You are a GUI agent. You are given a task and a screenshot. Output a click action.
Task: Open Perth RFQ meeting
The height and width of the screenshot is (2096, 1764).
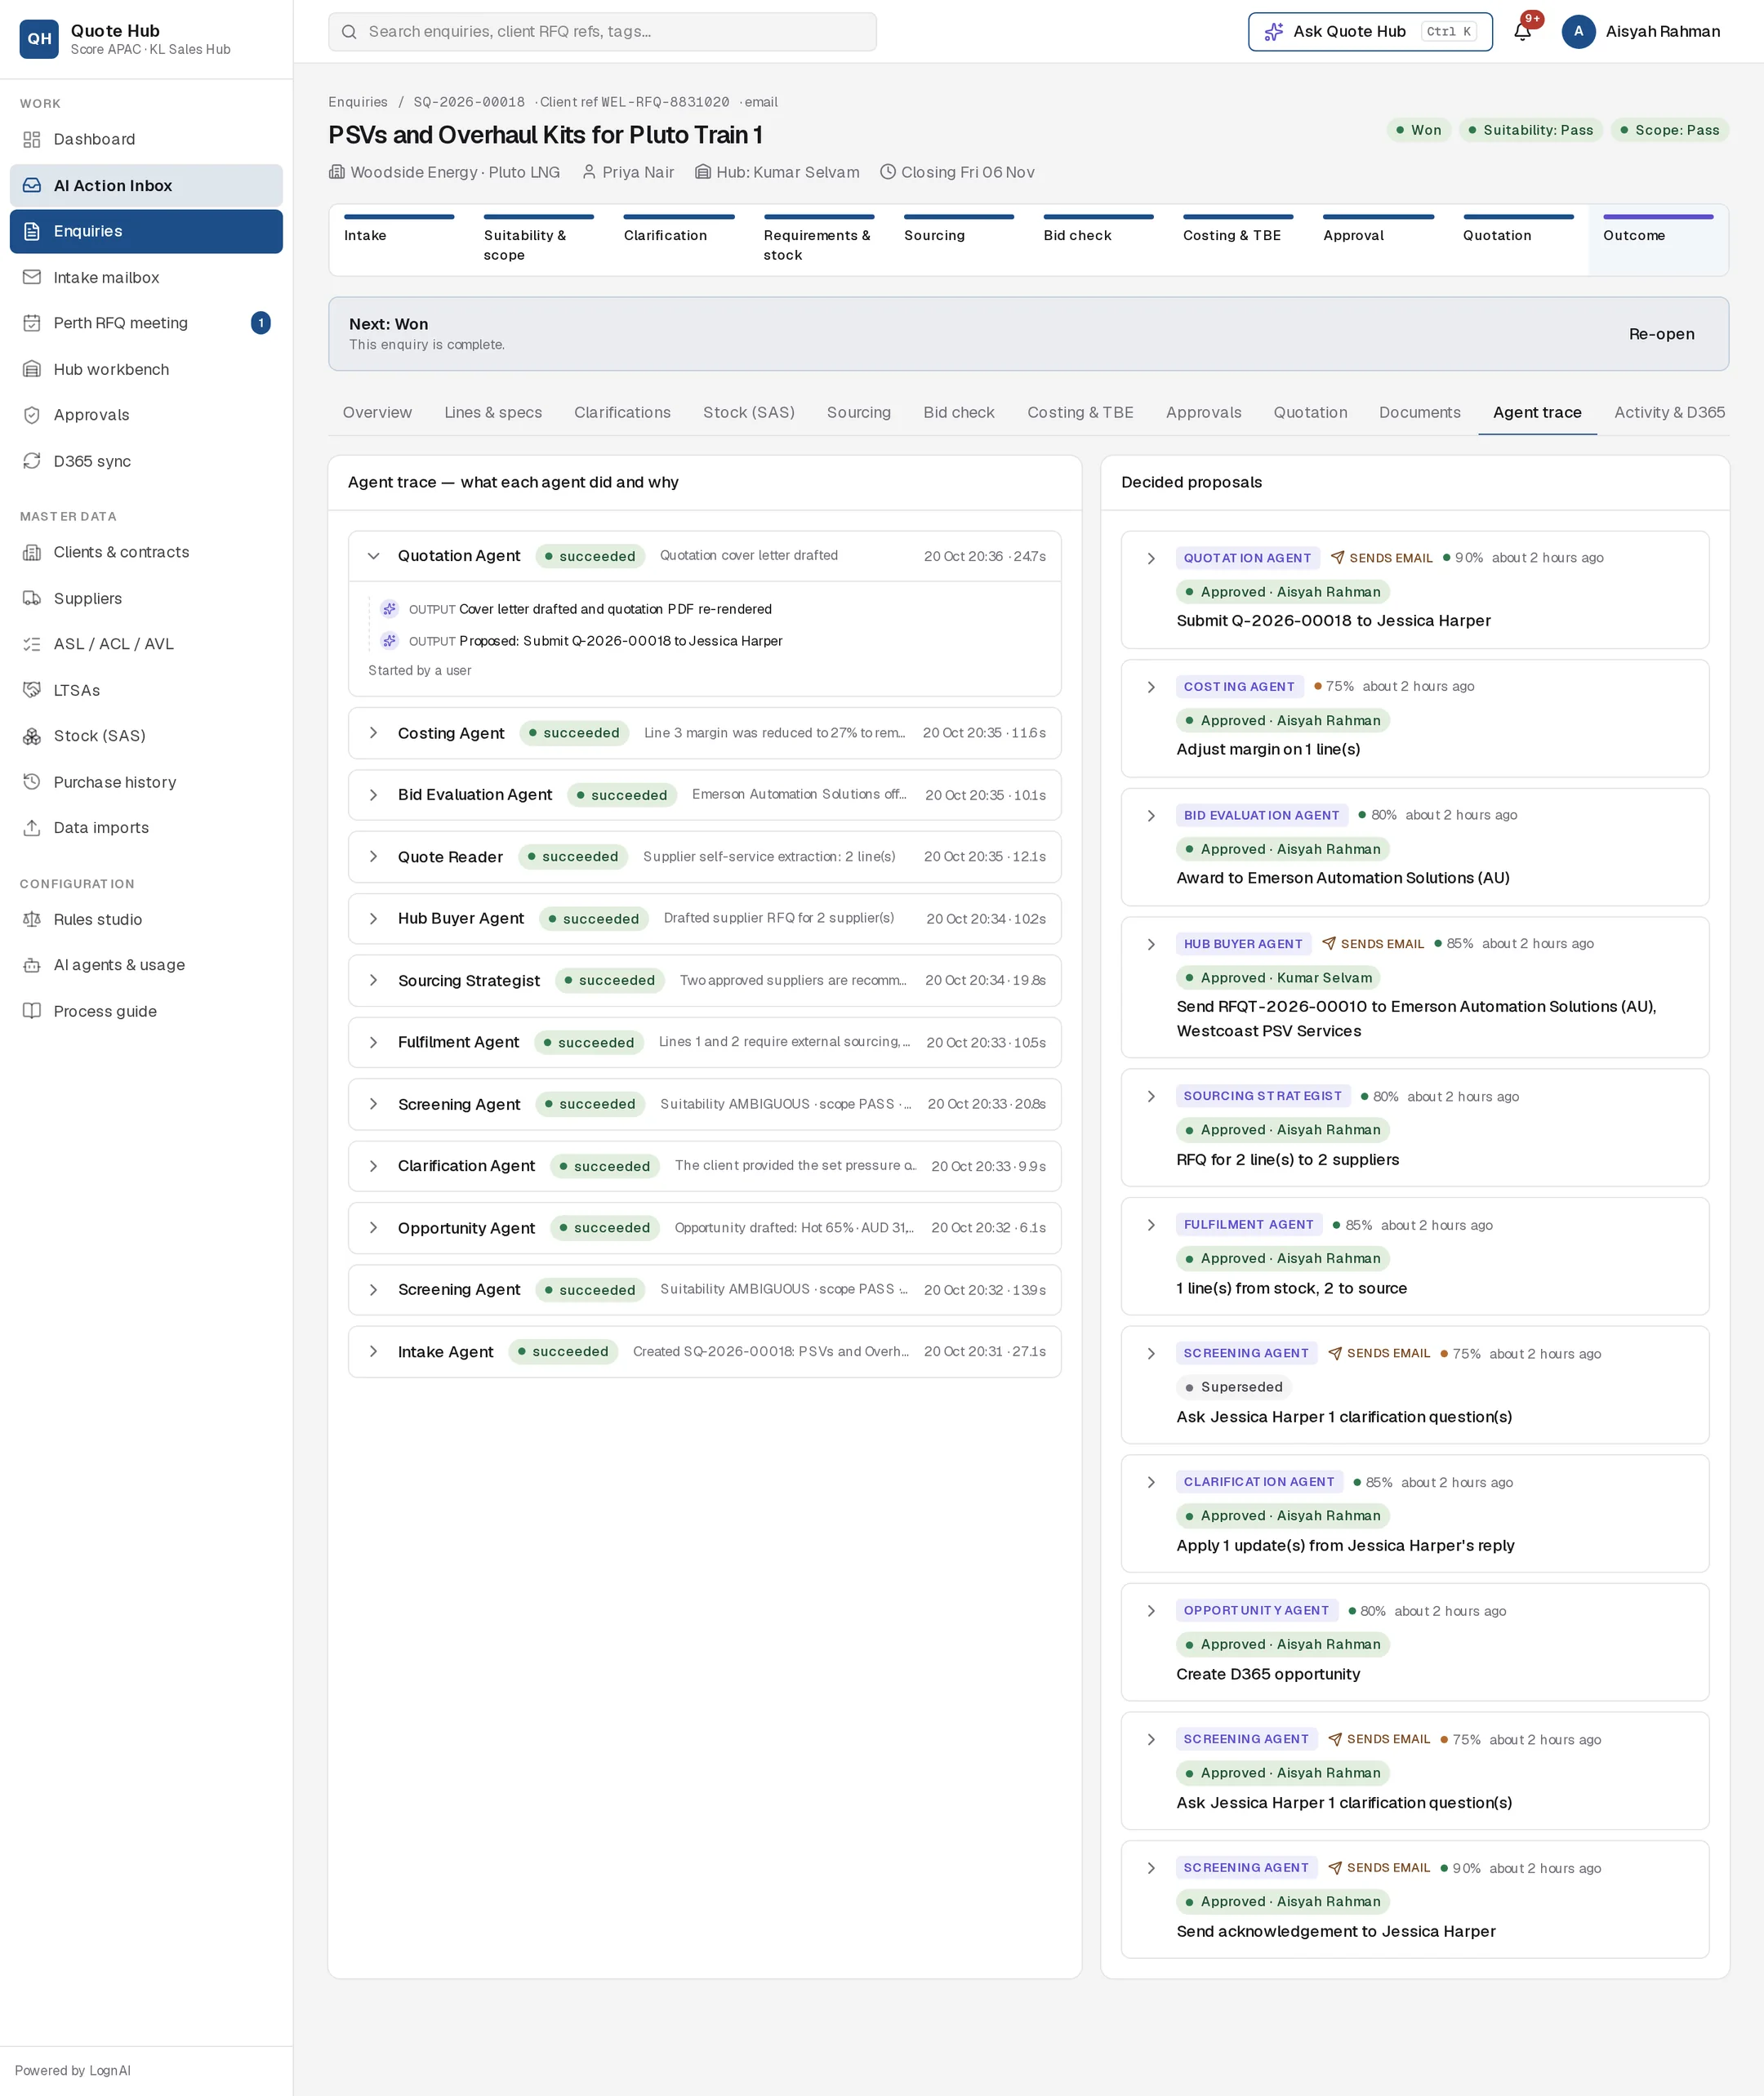pyautogui.click(x=146, y=323)
